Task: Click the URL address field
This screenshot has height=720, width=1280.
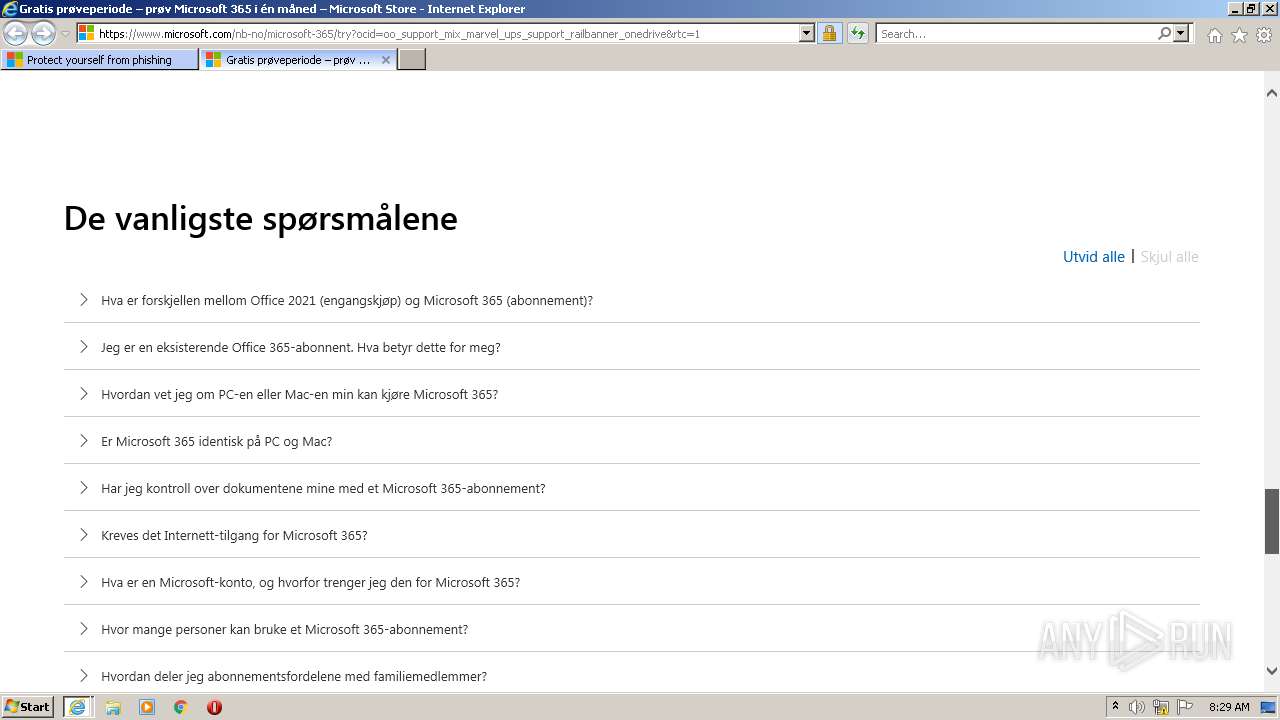Action: pos(447,34)
